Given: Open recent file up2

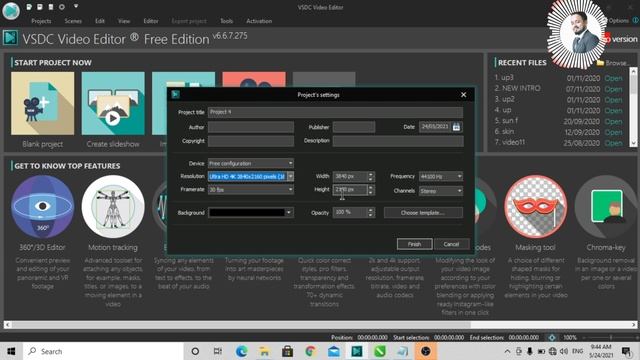Looking at the screenshot, I should click(613, 100).
